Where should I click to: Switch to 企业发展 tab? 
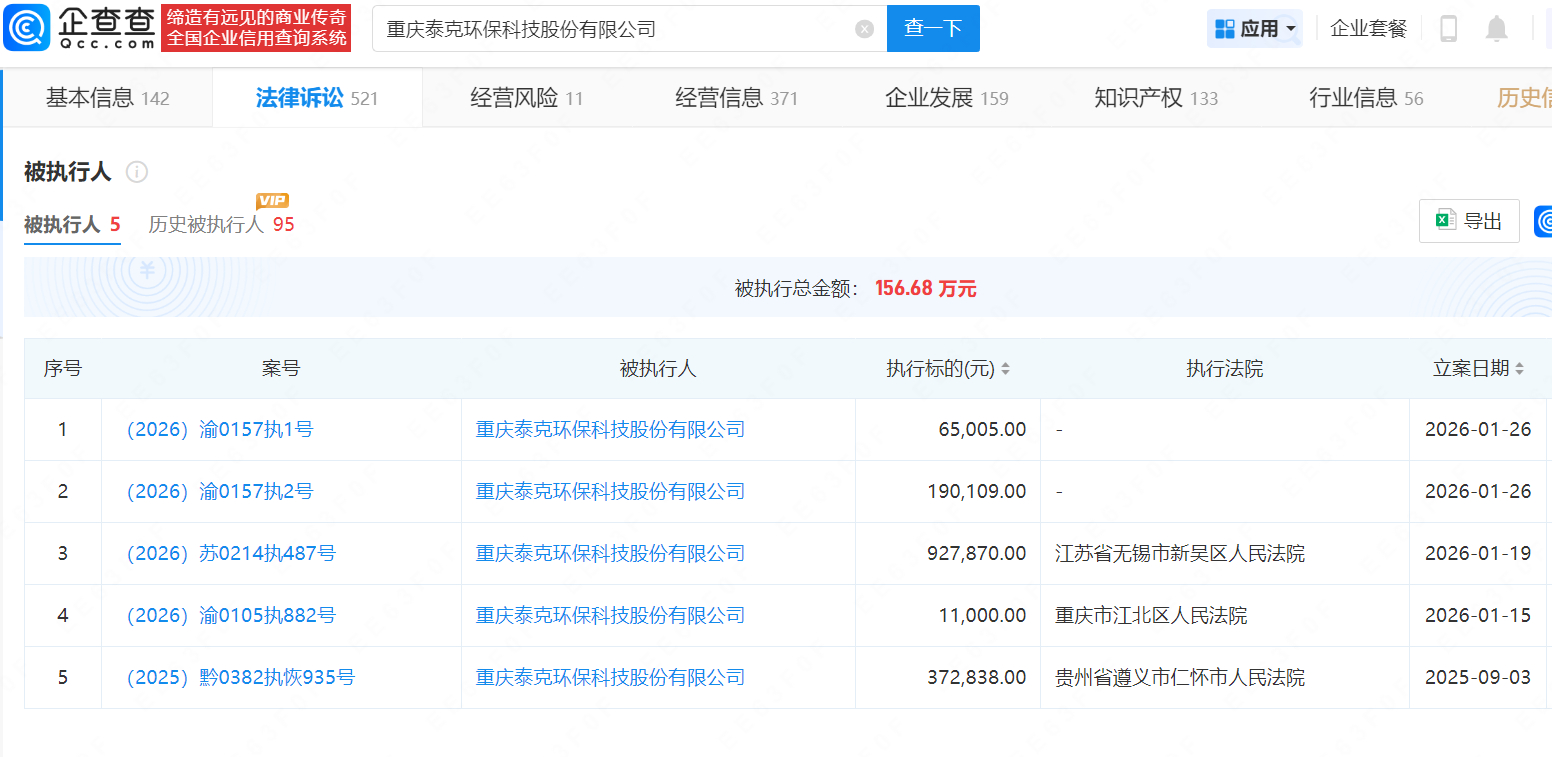[947, 98]
